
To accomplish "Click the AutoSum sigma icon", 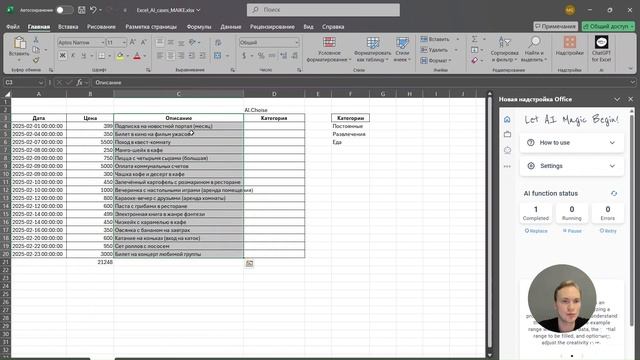I will [x=474, y=39].
